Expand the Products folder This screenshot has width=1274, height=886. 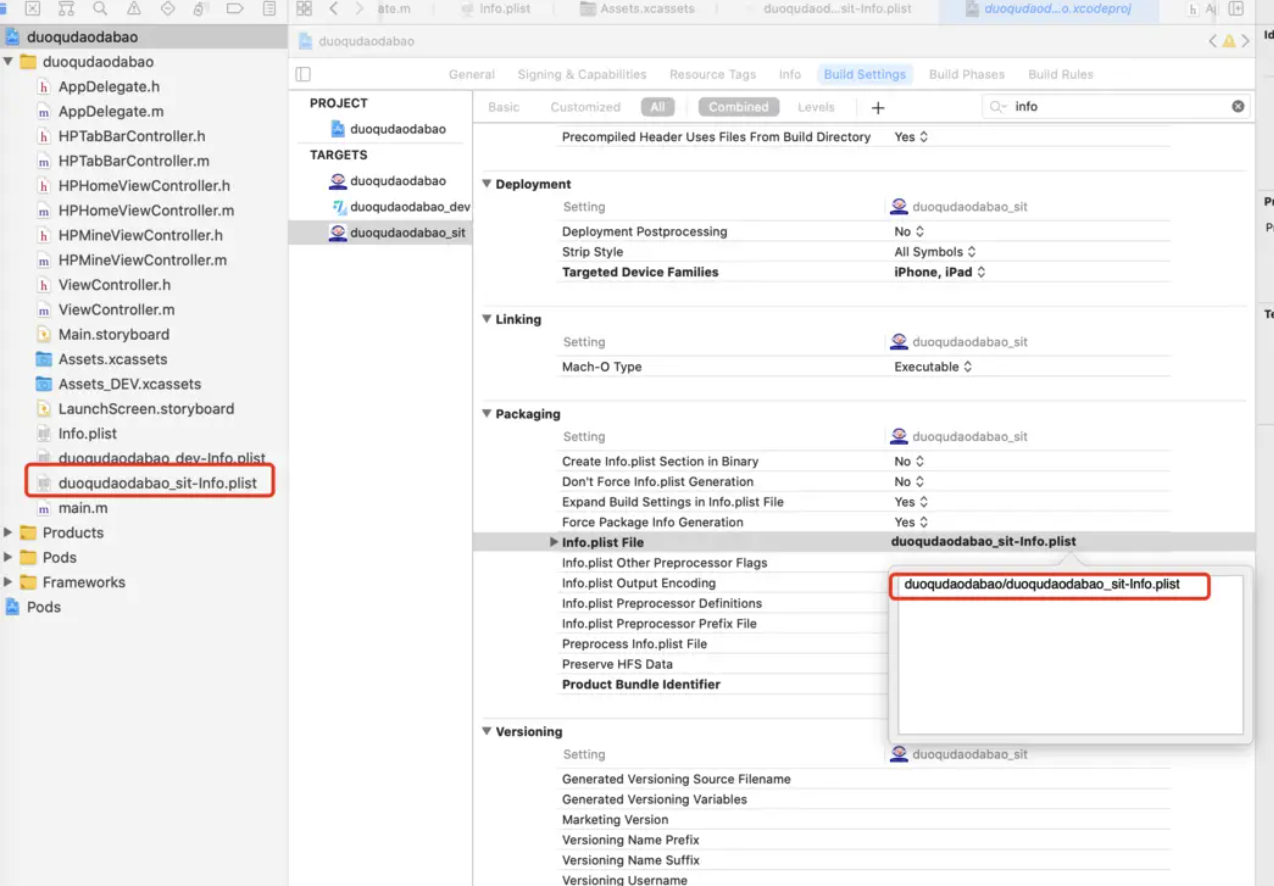click(x=8, y=532)
